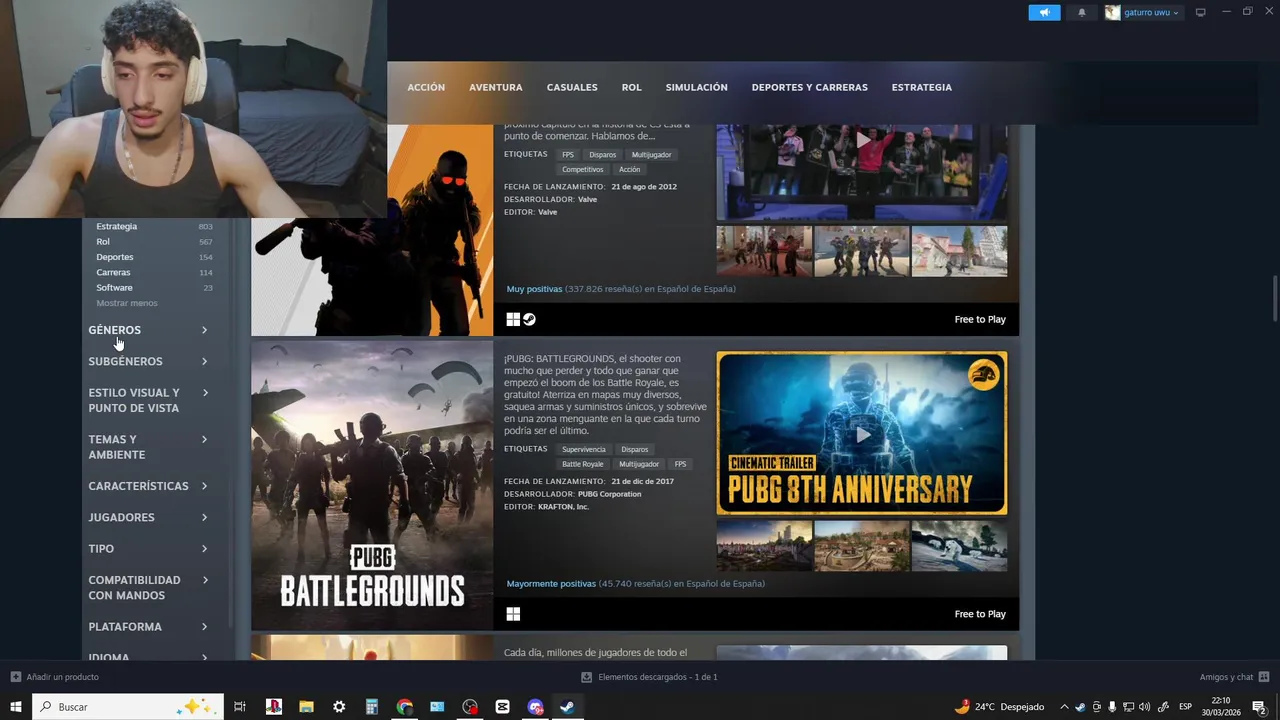Select the Carreras tag filter
Viewport: 1280px width, 720px height.
click(113, 272)
